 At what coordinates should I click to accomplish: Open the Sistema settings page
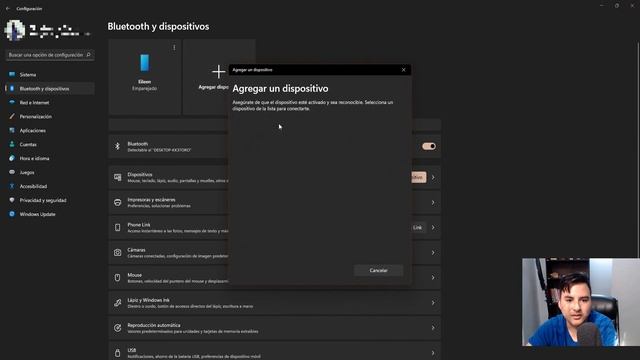(x=50, y=75)
